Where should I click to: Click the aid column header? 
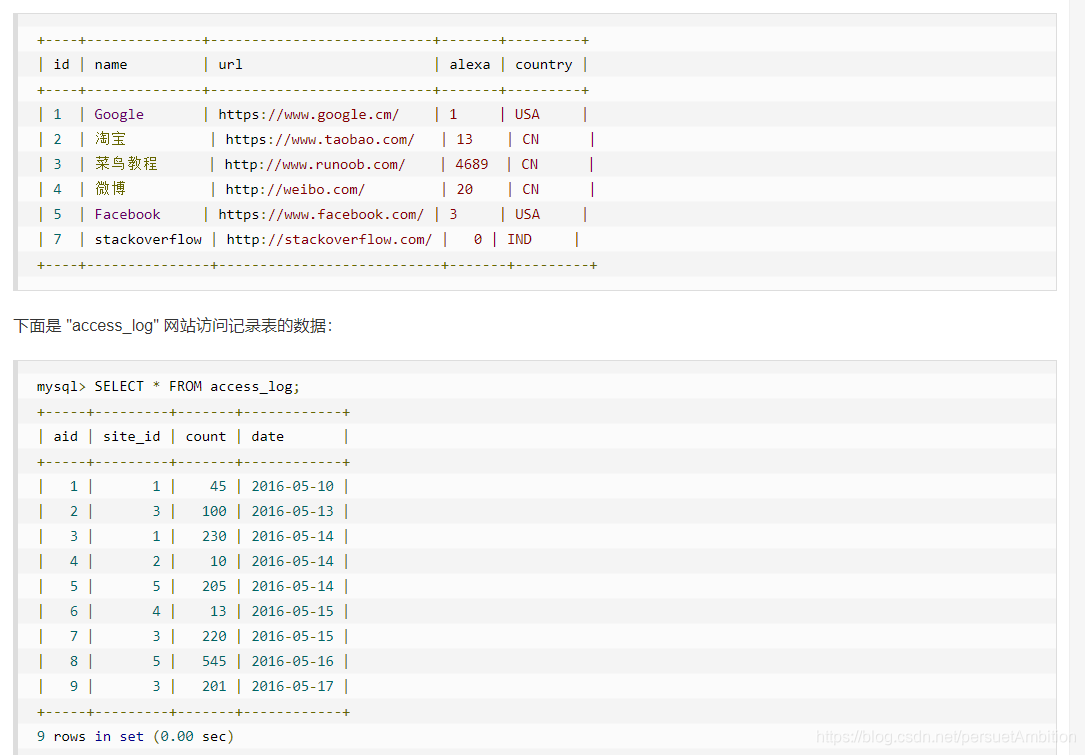coord(66,436)
